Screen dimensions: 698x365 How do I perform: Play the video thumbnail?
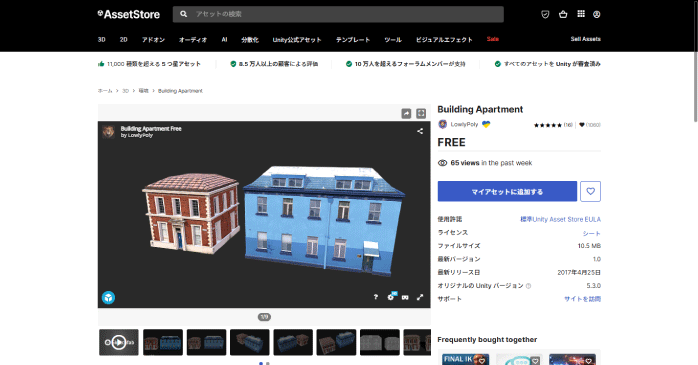coord(118,342)
